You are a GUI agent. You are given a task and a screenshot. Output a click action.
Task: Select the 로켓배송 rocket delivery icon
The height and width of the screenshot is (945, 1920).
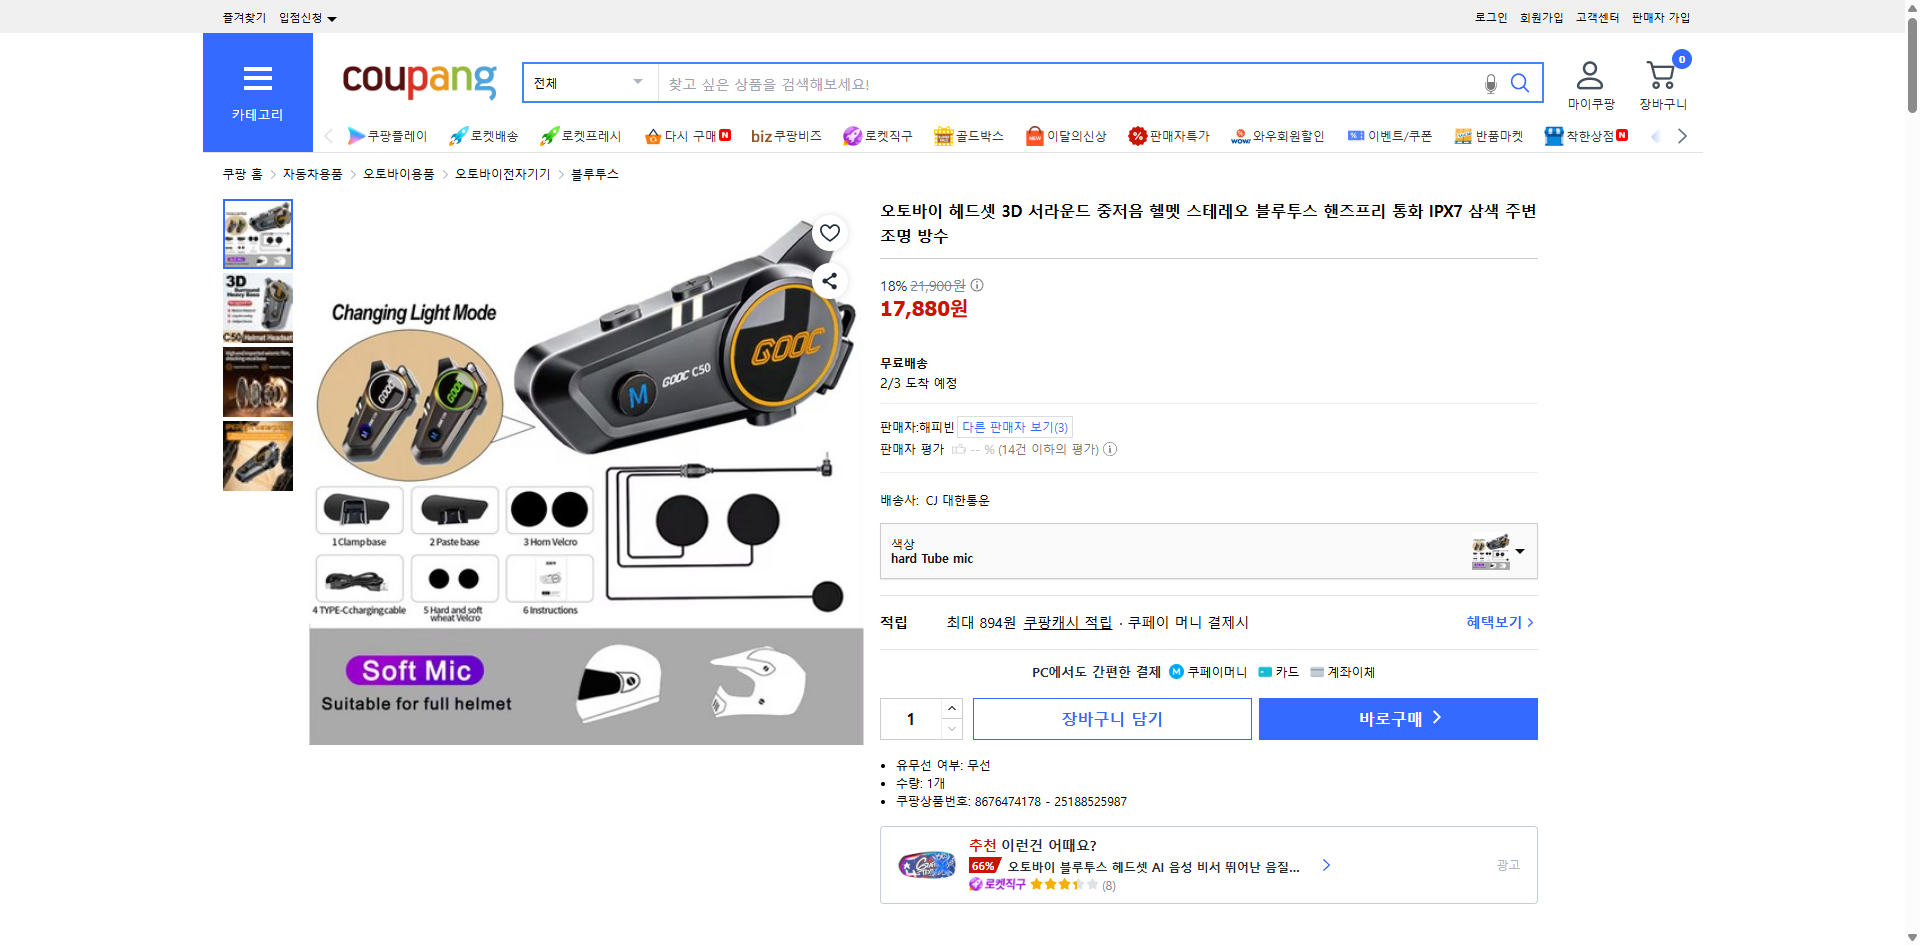coord(456,136)
